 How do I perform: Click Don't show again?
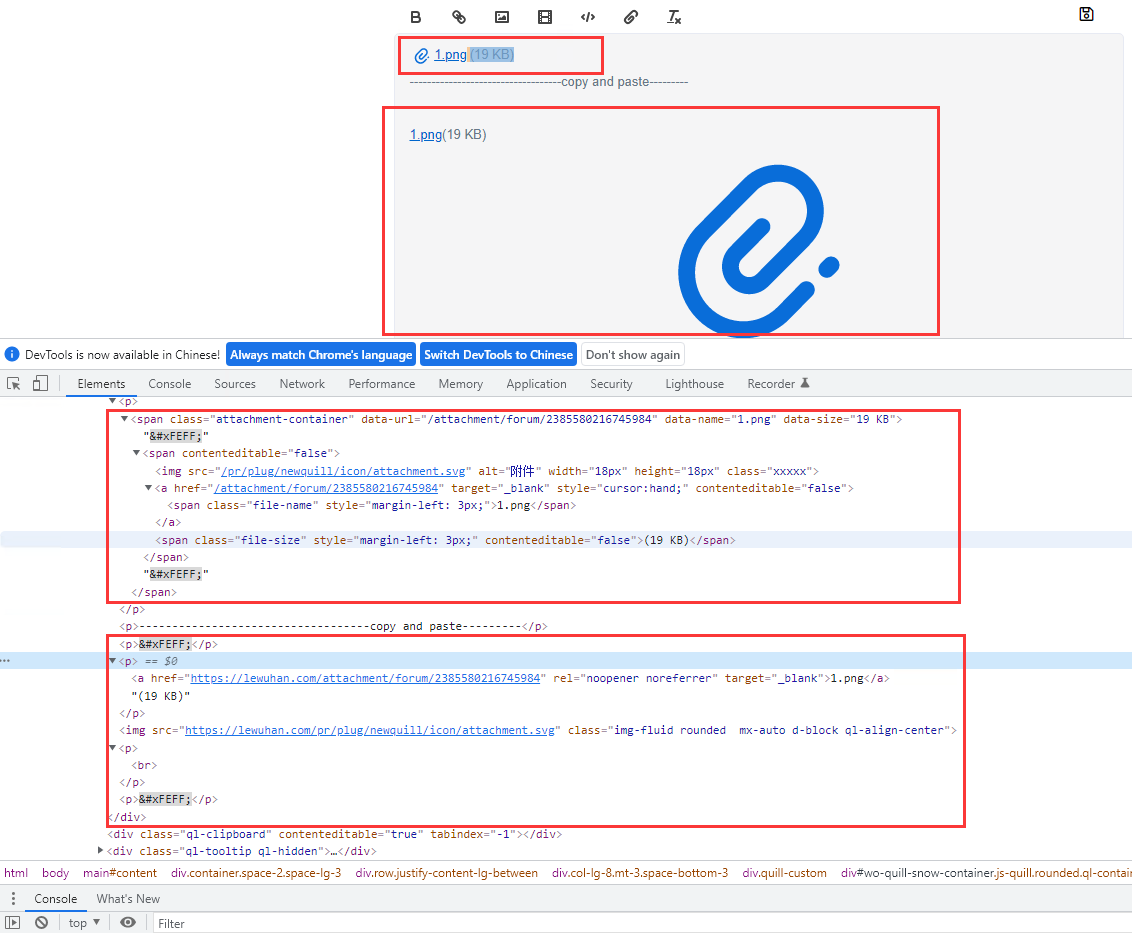(632, 355)
